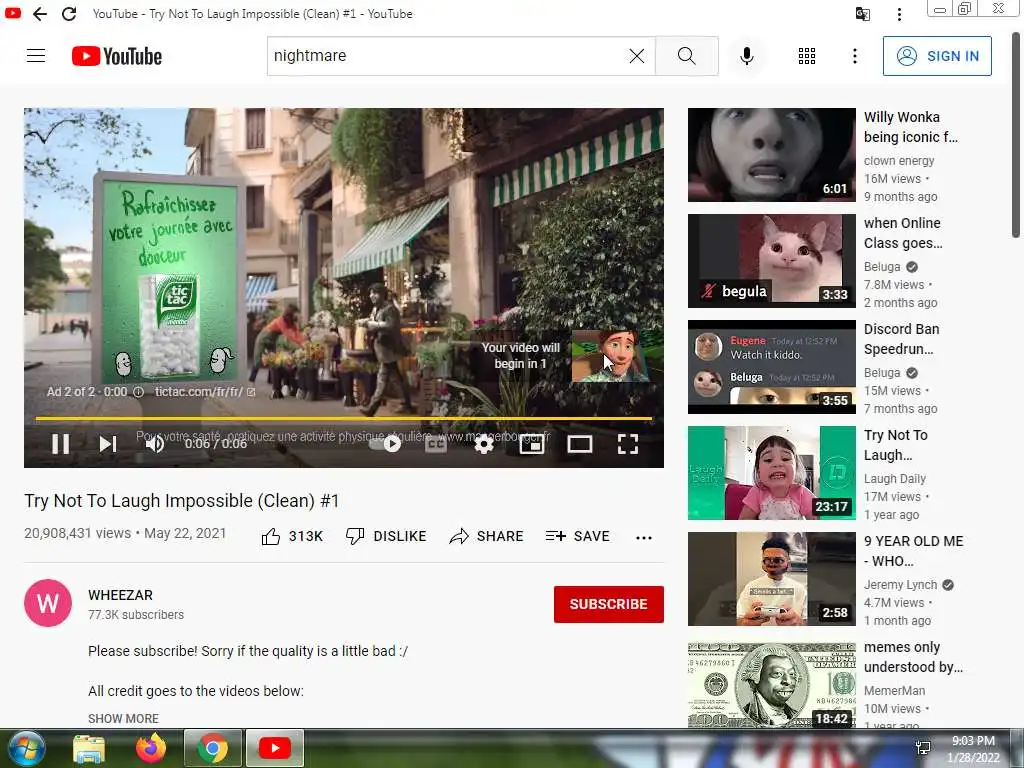Screen dimensions: 1024x768
Task: Expand description with SHOW MORE
Action: pyautogui.click(x=123, y=718)
